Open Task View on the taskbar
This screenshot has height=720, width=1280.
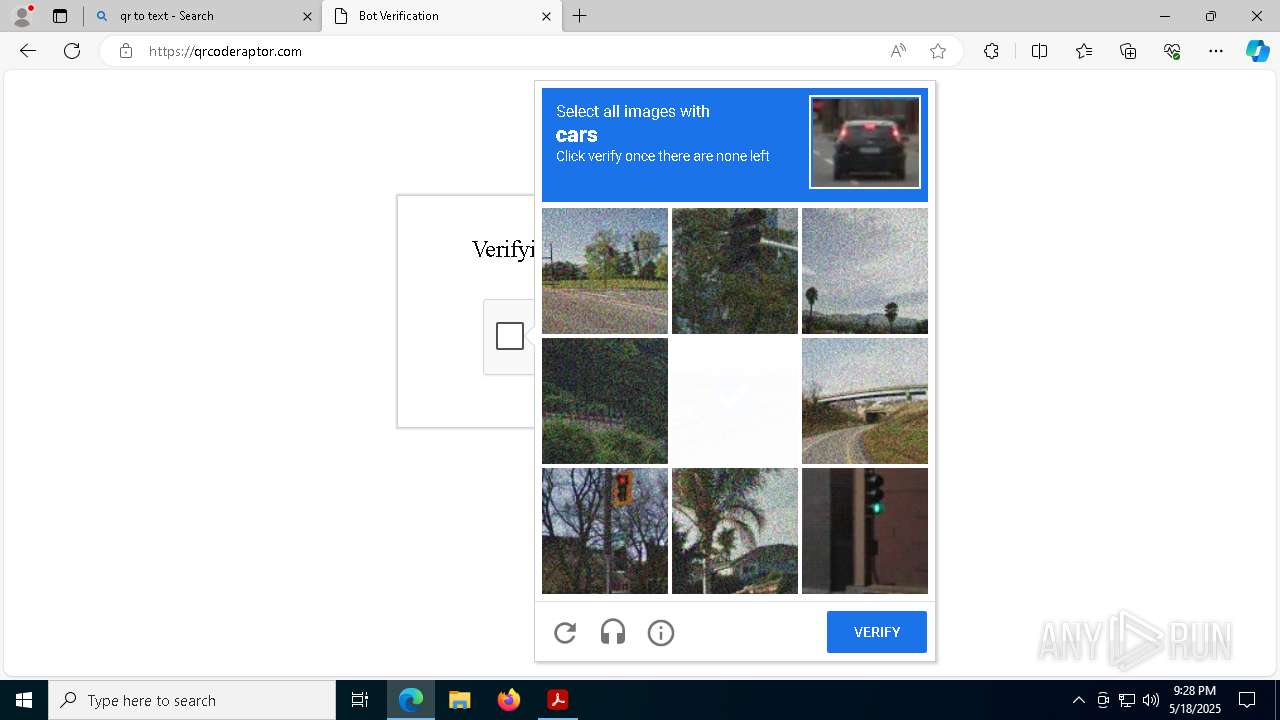coord(360,700)
